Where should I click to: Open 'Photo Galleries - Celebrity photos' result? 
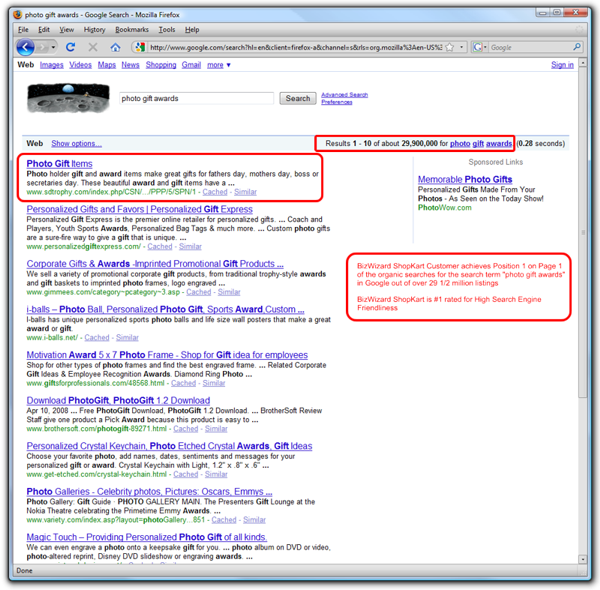click(x=149, y=492)
